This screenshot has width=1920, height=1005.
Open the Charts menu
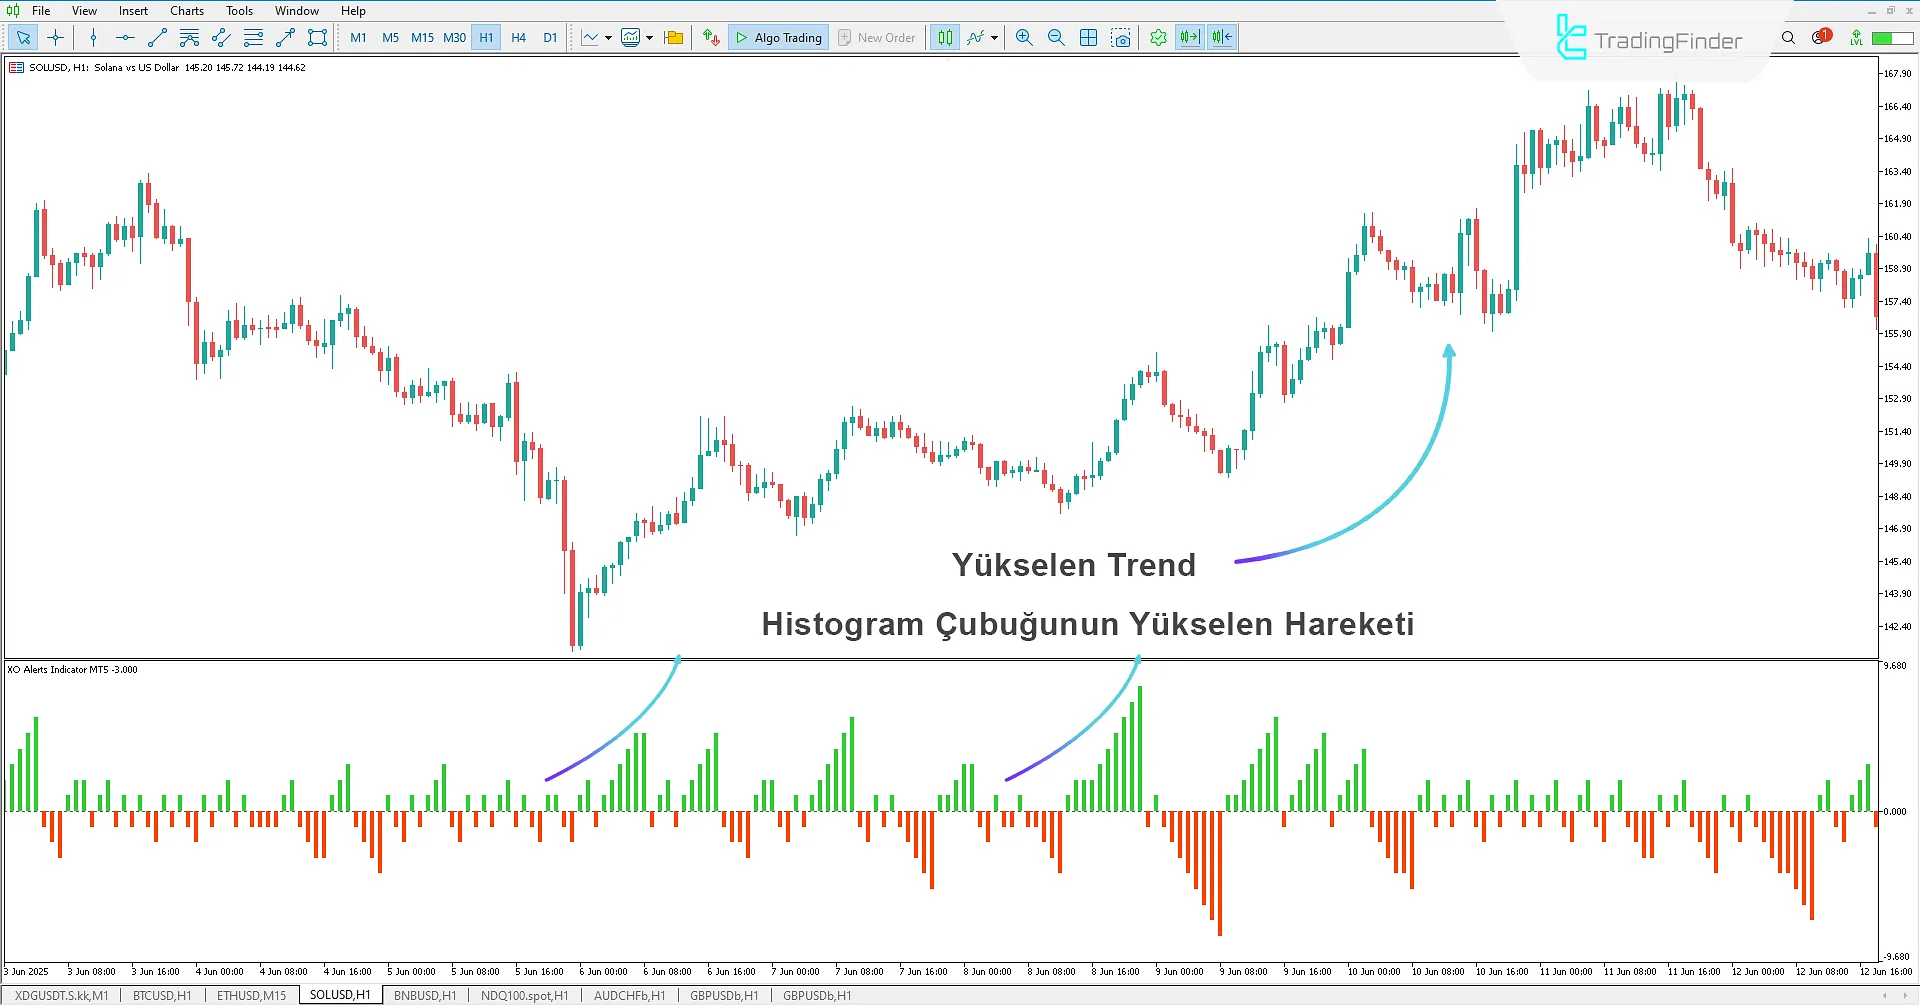186,10
